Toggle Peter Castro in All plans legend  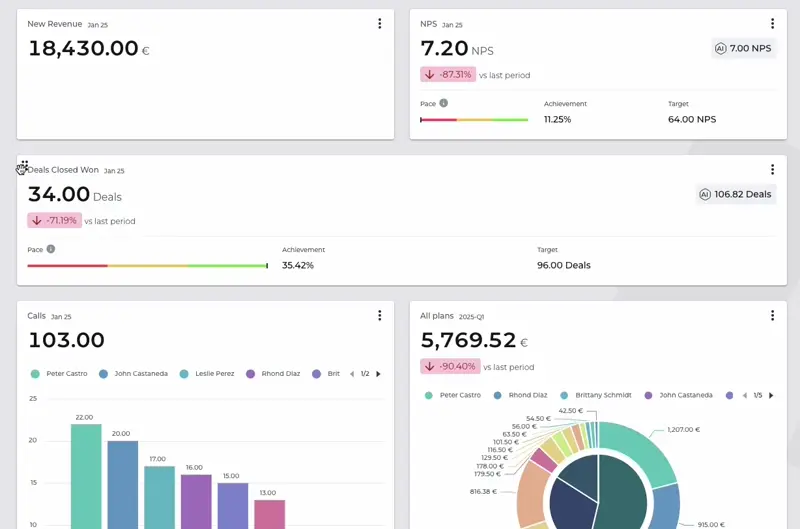[453, 395]
